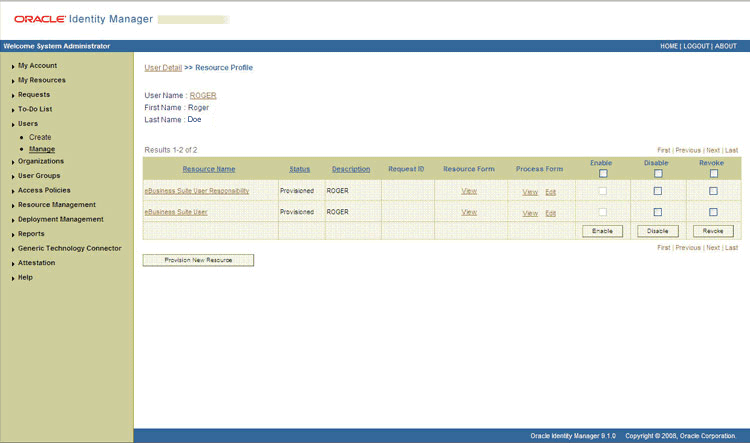
Task: Open eBusiness Suite User resource link
Action: [x=176, y=211]
